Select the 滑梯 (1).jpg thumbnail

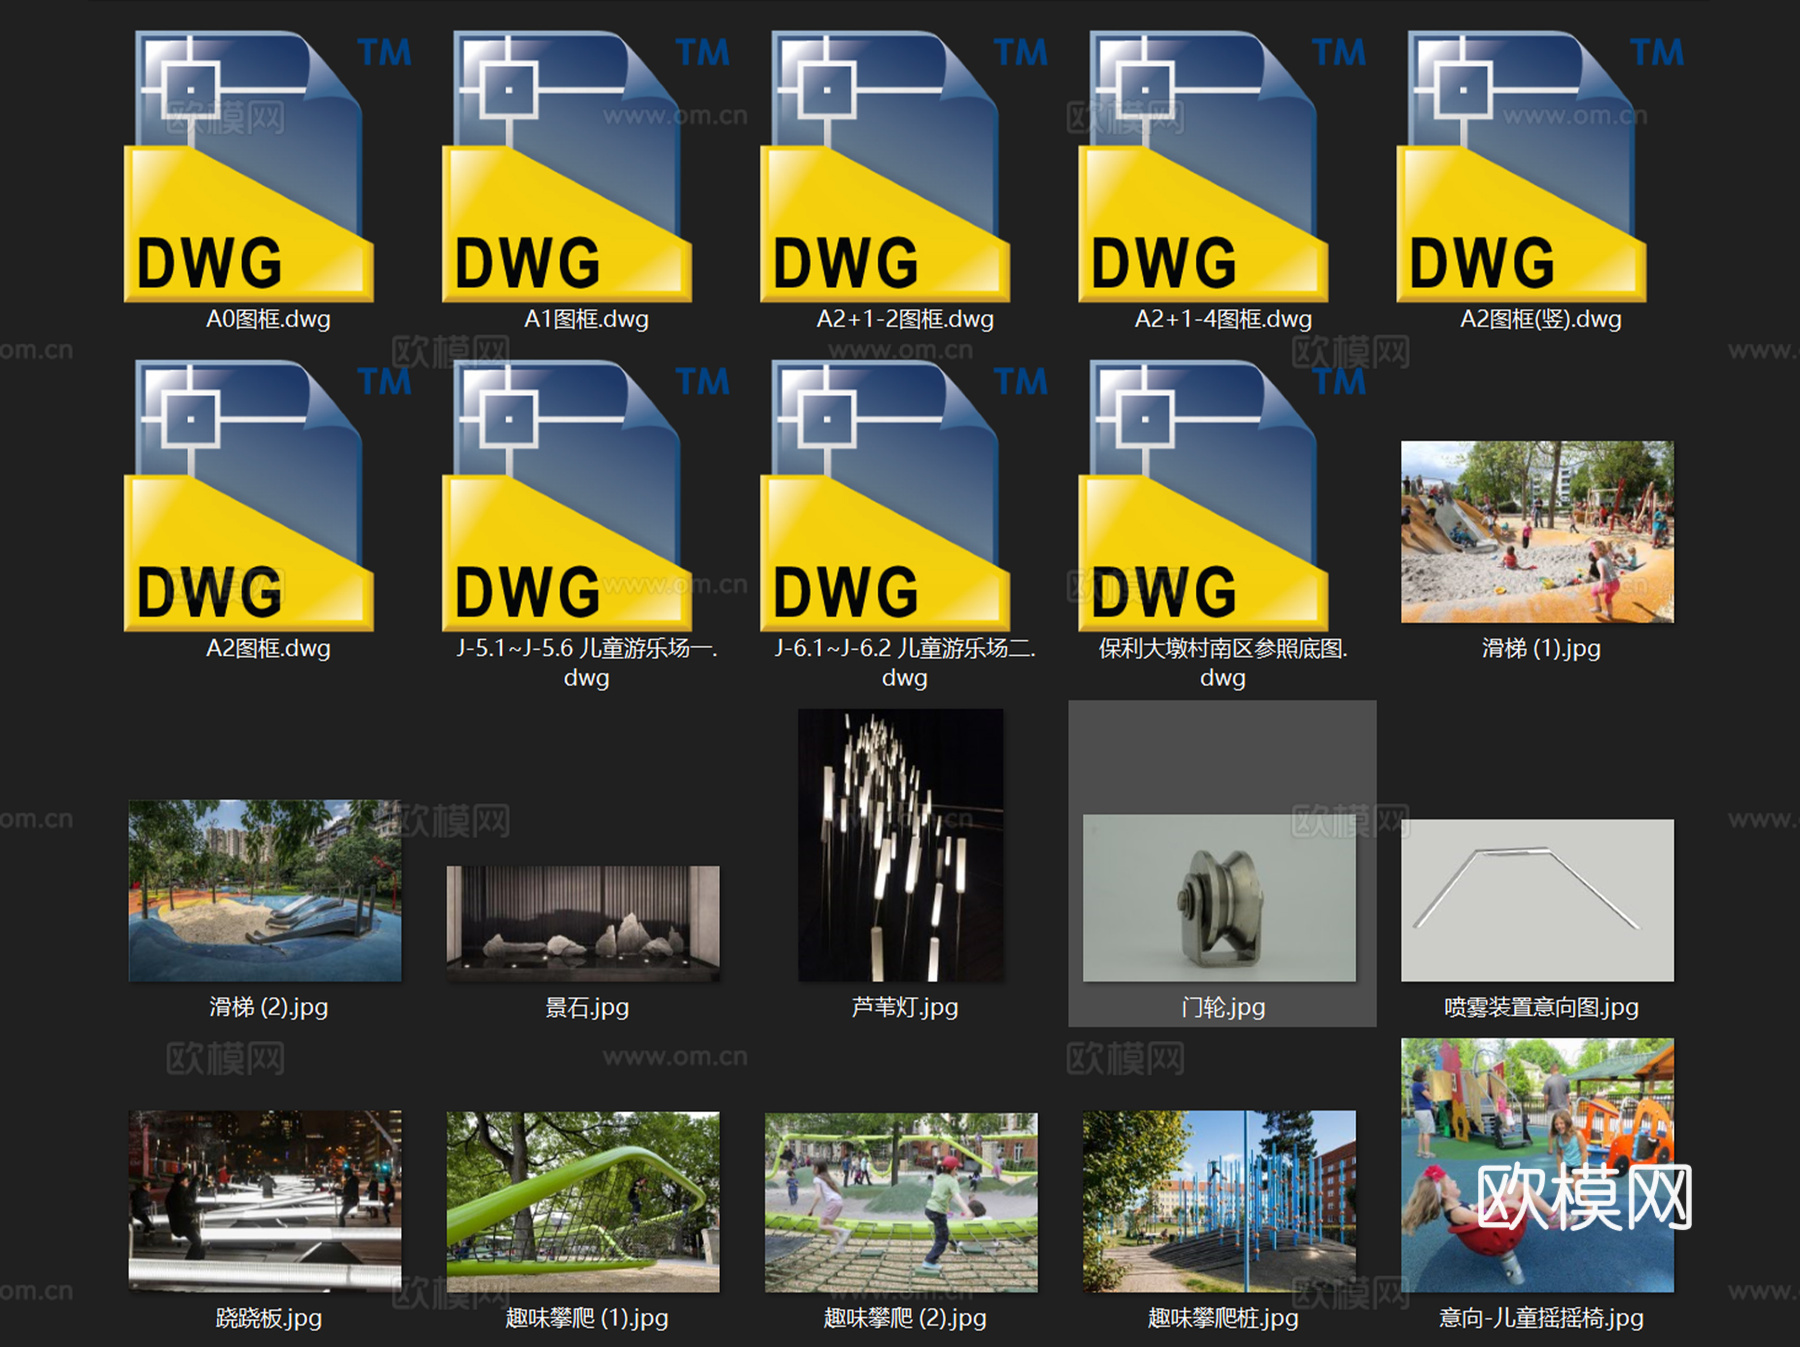click(x=1538, y=532)
